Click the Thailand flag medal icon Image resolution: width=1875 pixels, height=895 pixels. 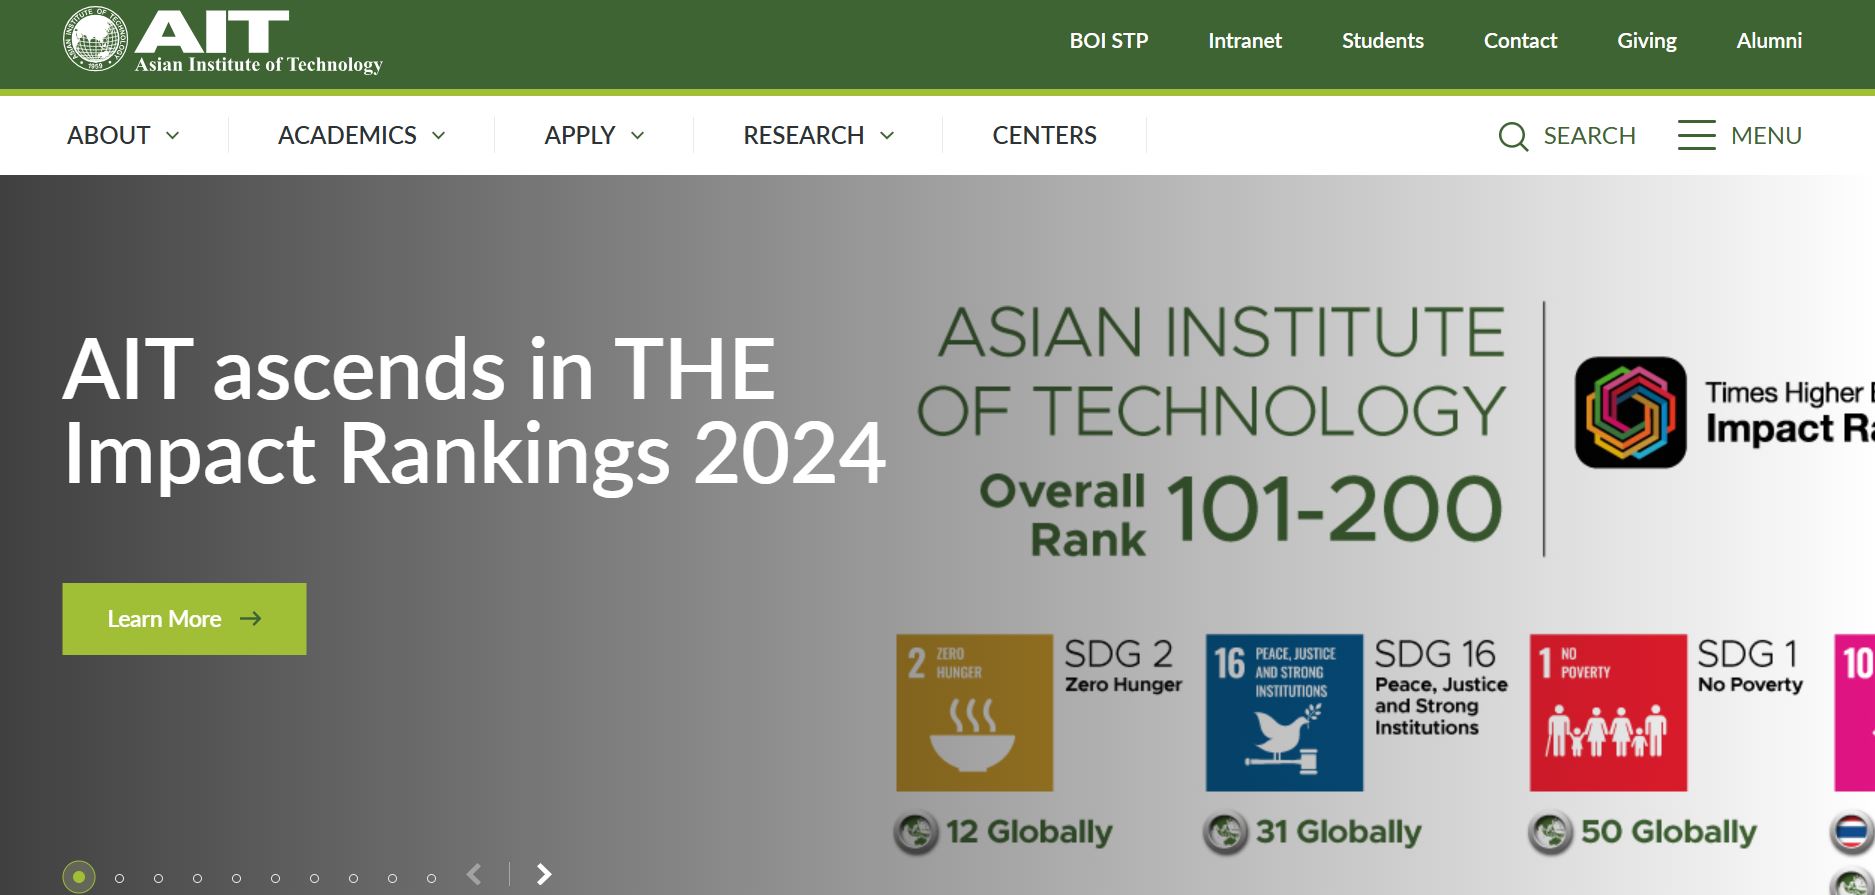1854,832
